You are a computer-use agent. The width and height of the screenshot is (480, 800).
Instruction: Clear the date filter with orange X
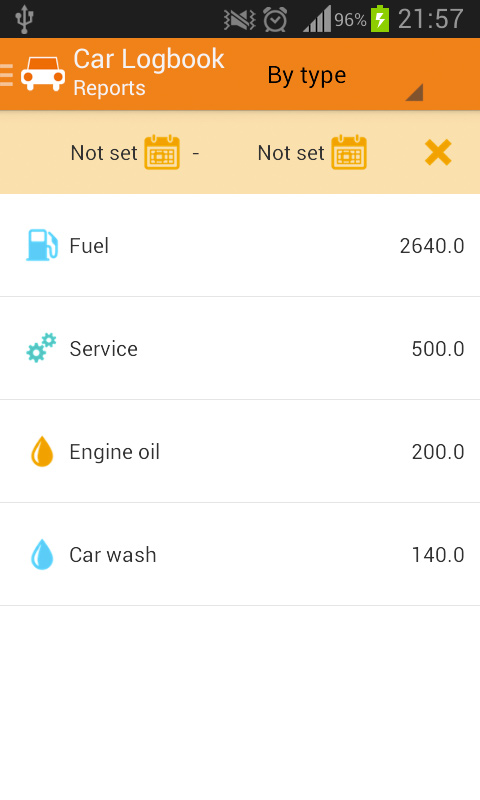tap(438, 153)
